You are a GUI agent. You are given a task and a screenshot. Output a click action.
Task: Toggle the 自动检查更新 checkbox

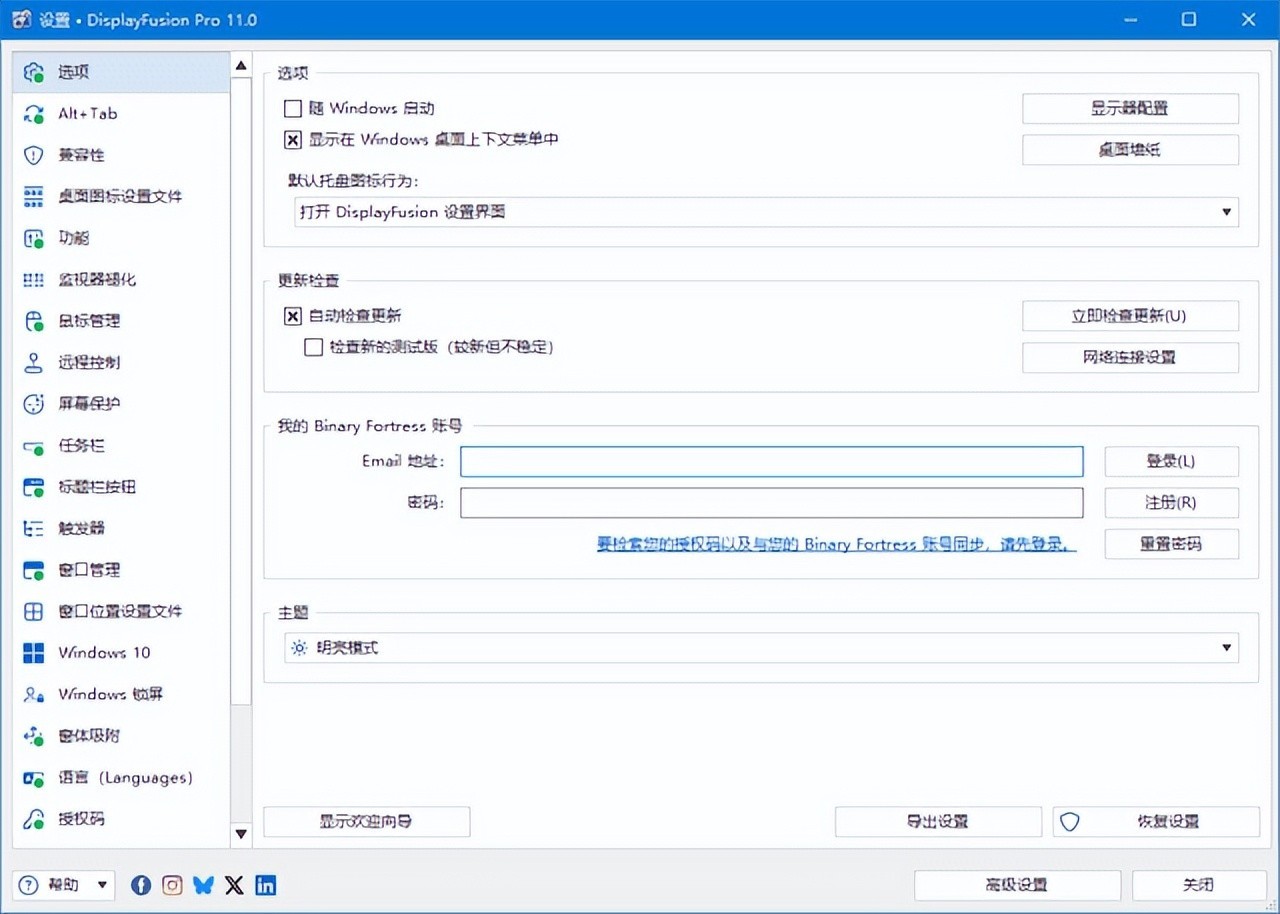coord(293,316)
